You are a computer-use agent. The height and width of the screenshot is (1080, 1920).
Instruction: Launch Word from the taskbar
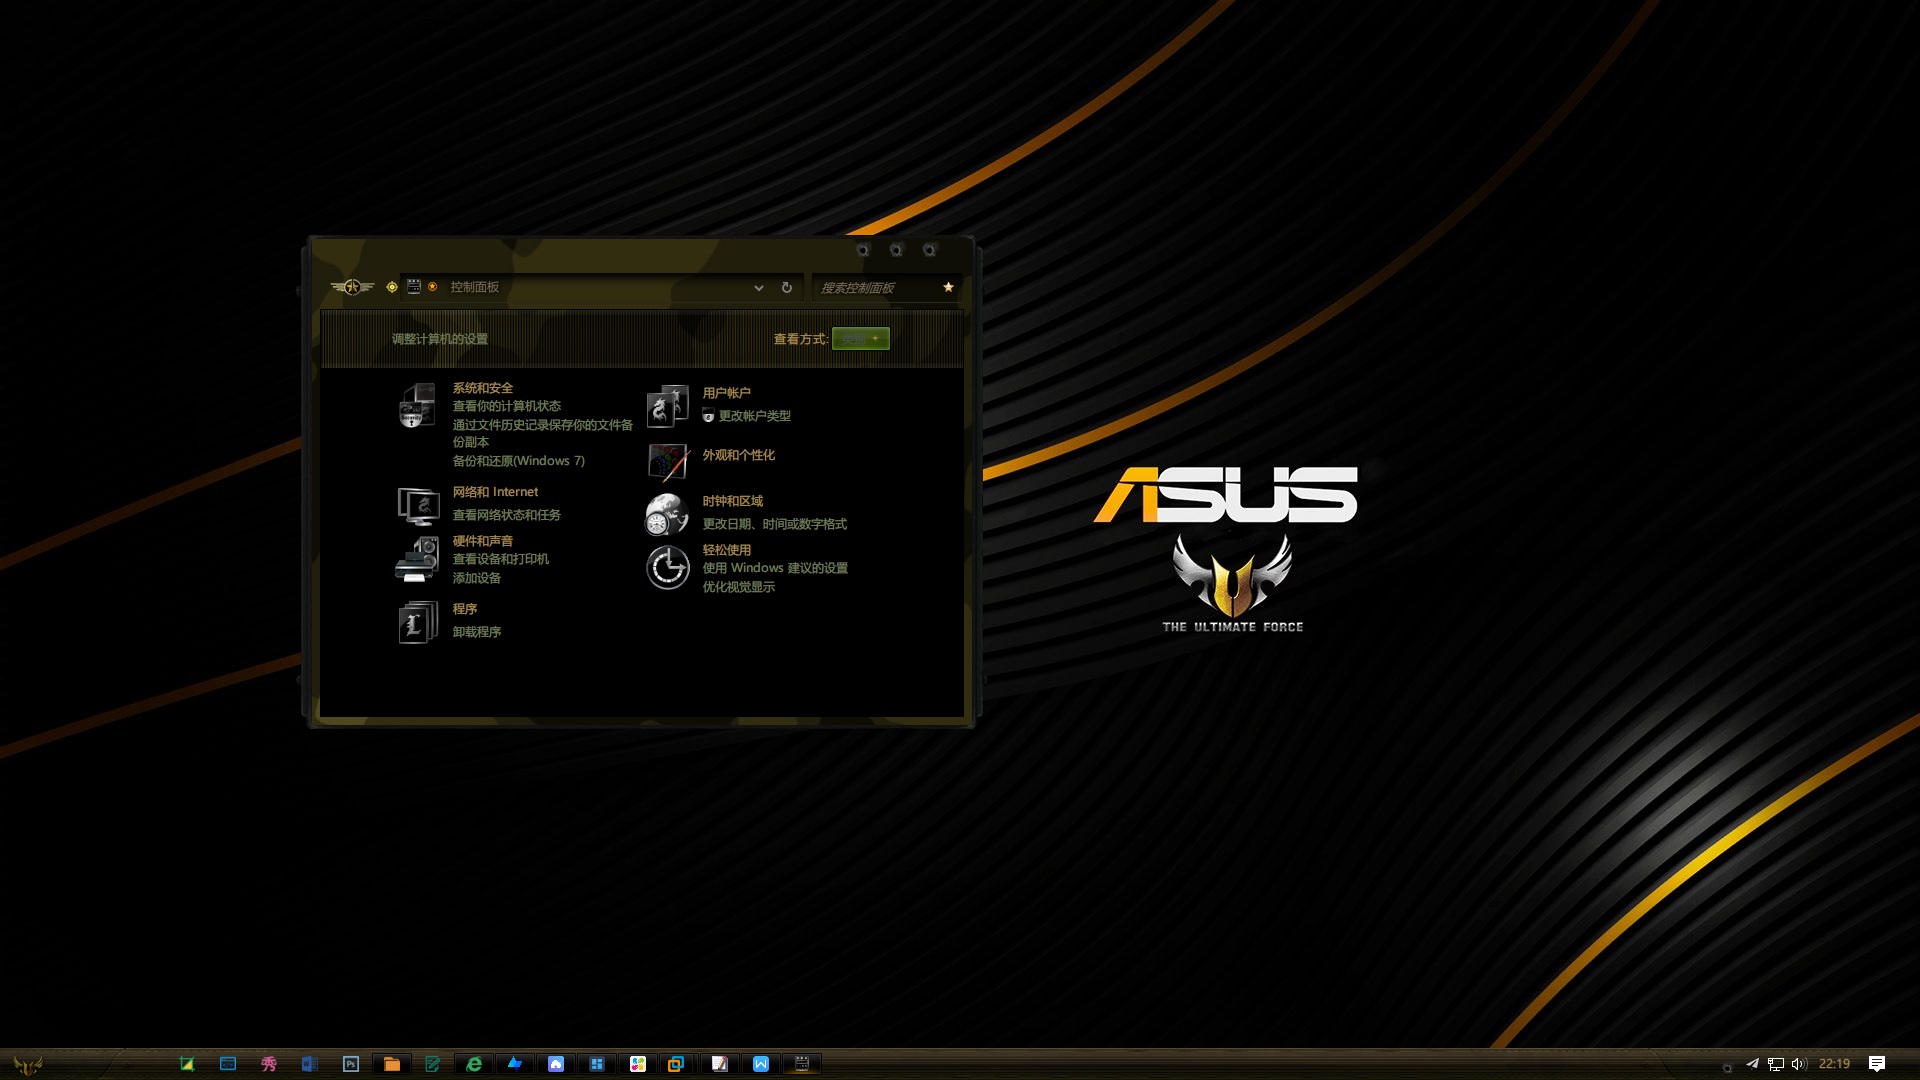tap(309, 1064)
